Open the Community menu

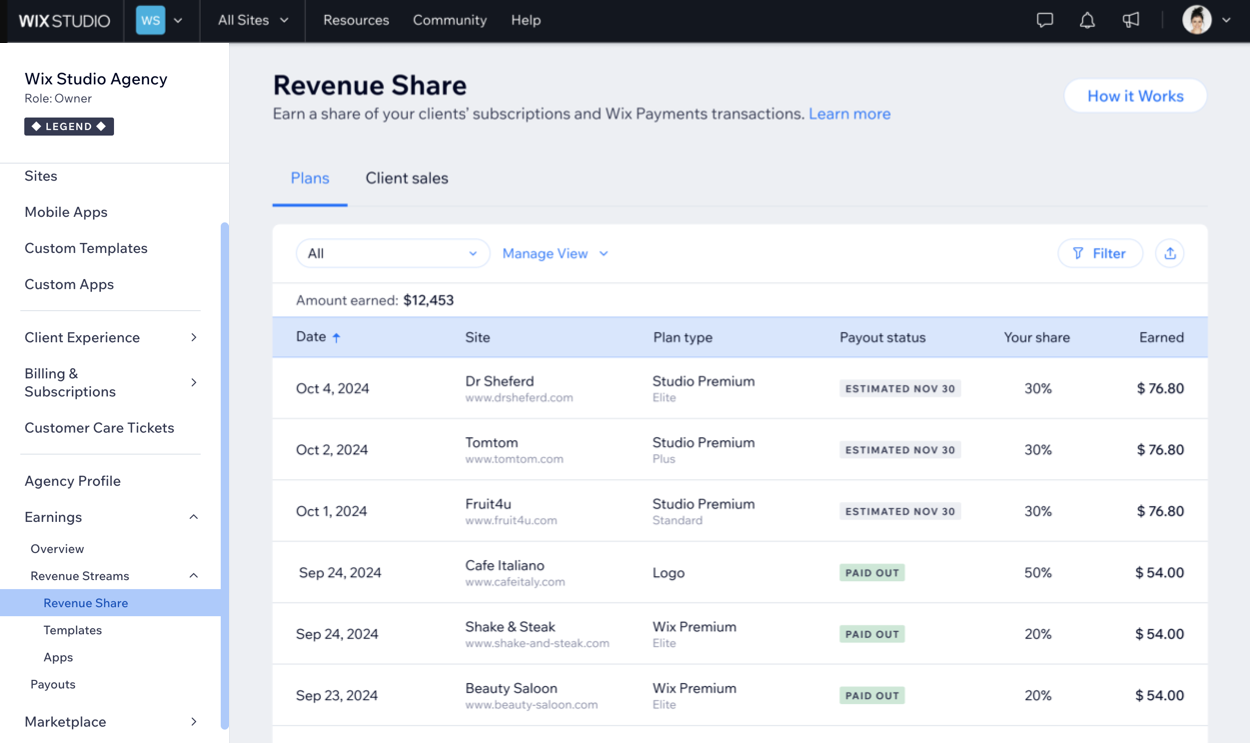tap(450, 20)
